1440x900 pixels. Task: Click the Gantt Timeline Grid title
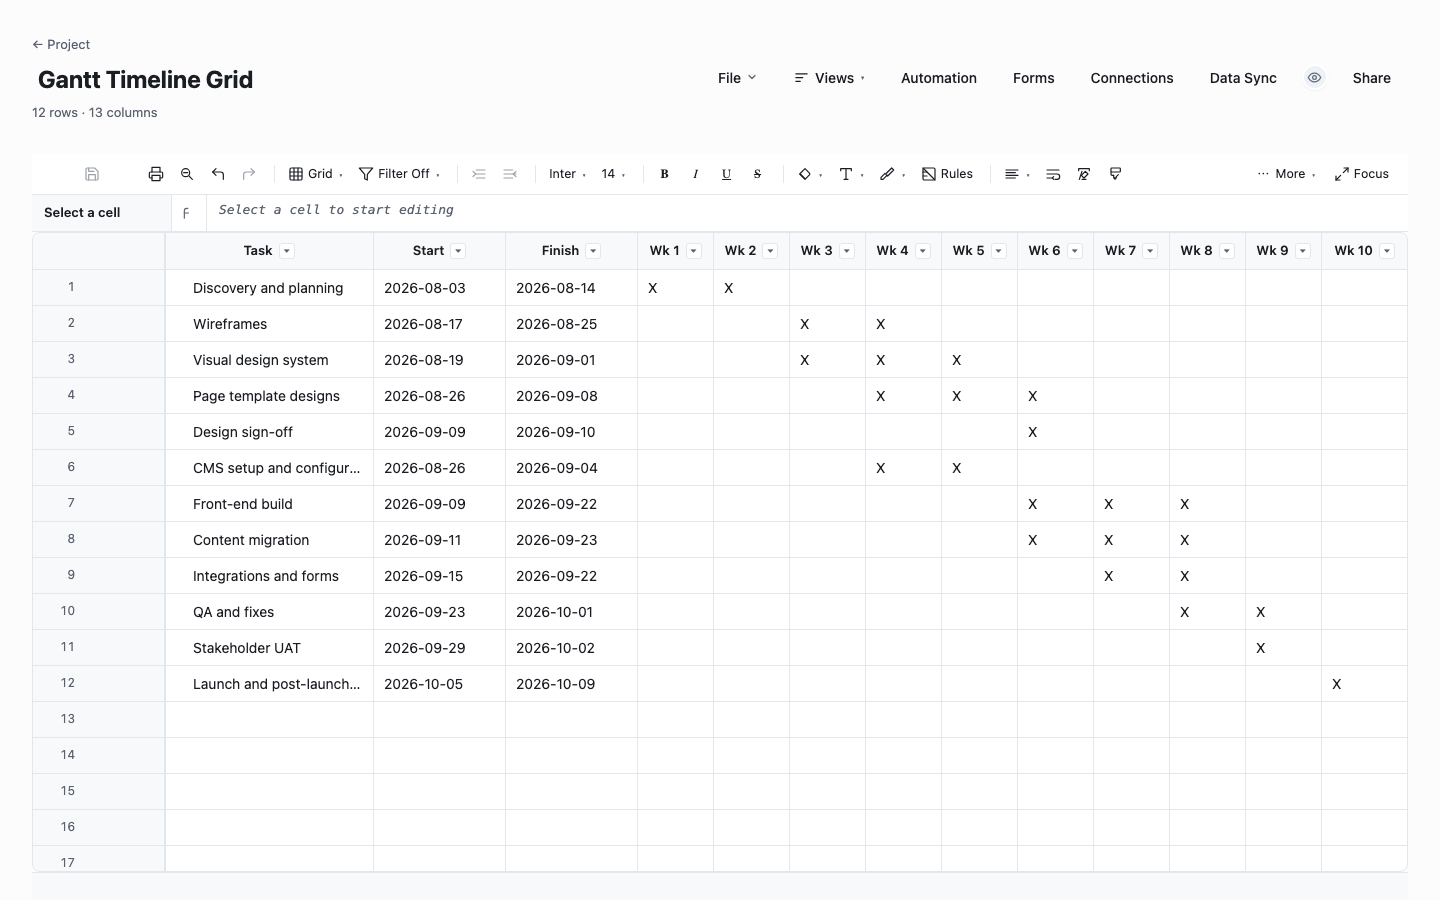(x=145, y=80)
